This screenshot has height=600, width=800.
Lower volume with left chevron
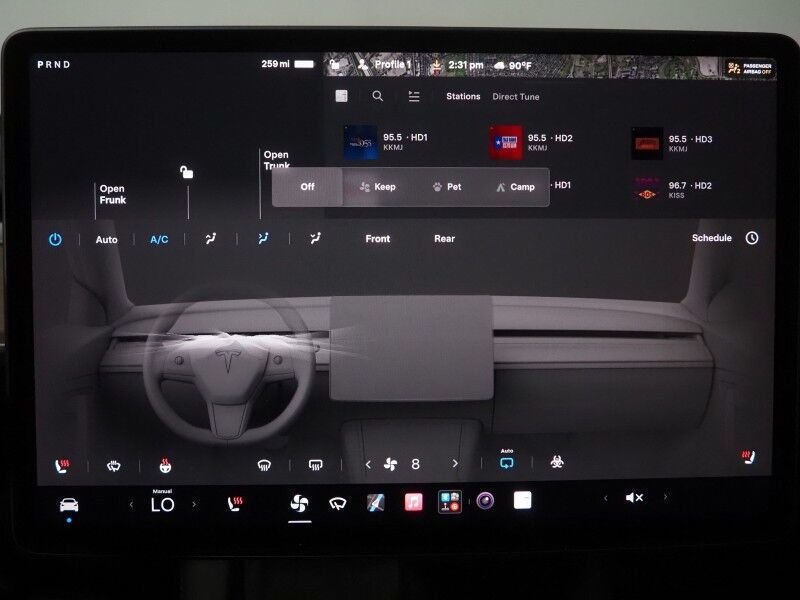pyautogui.click(x=606, y=498)
